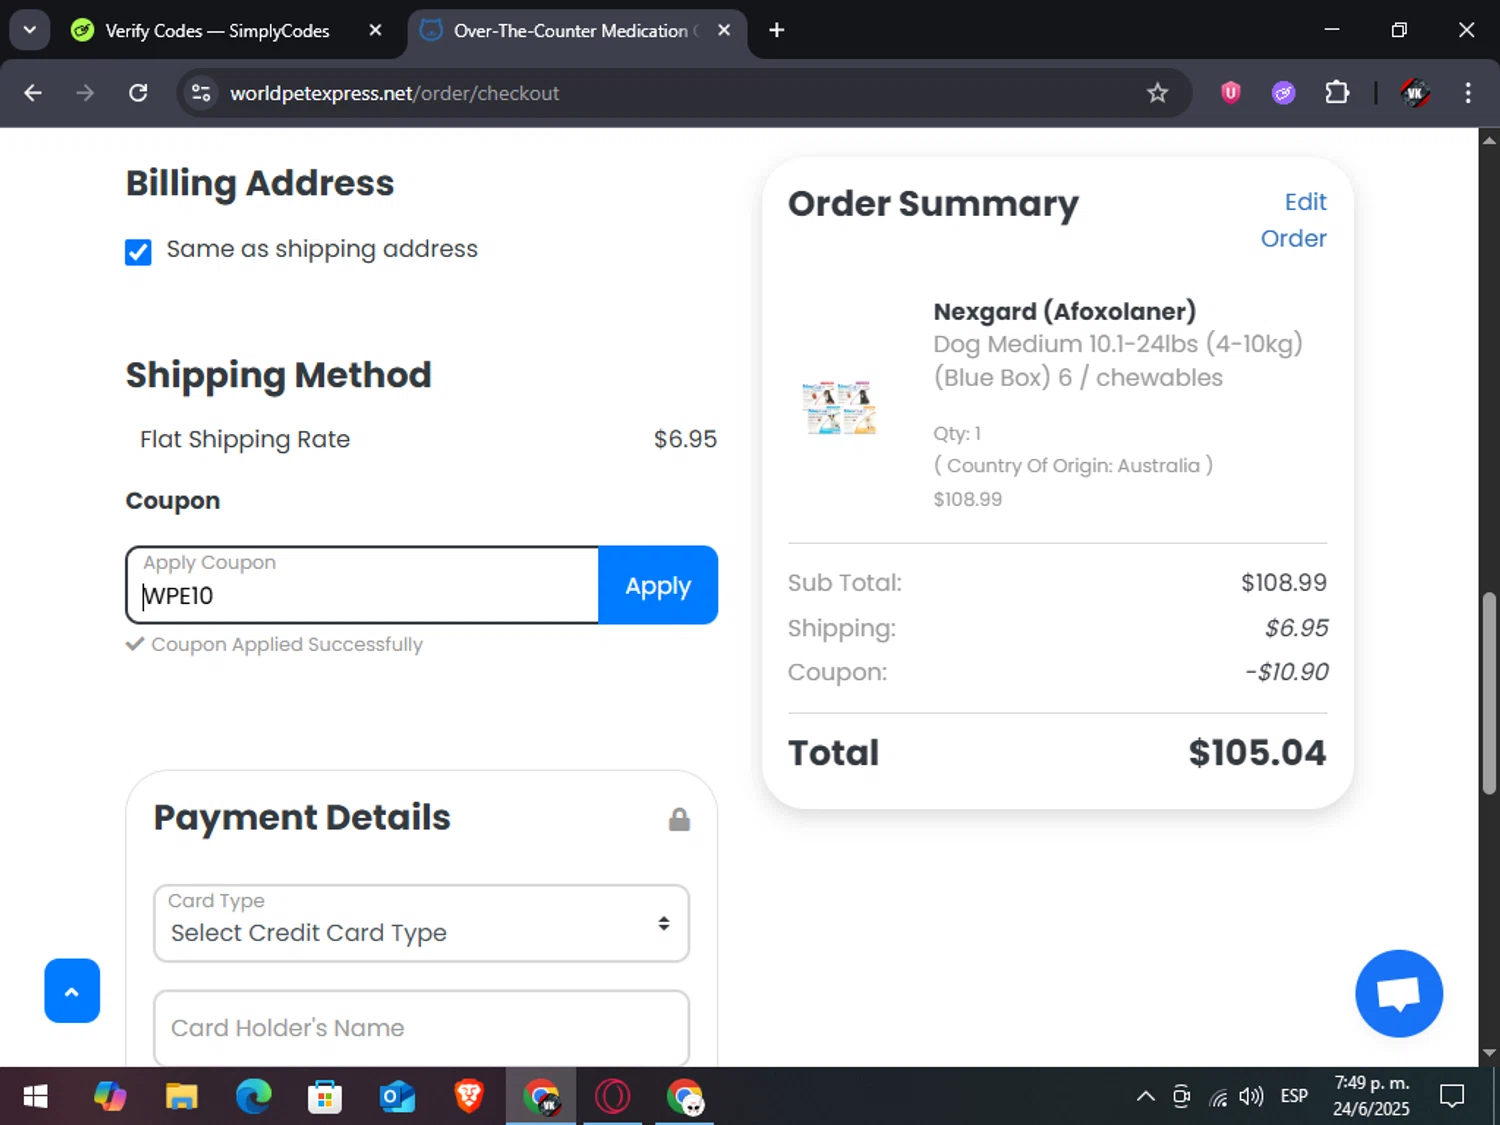This screenshot has height=1125, width=1500.
Task: Click the Apply coupon button
Action: click(658, 585)
